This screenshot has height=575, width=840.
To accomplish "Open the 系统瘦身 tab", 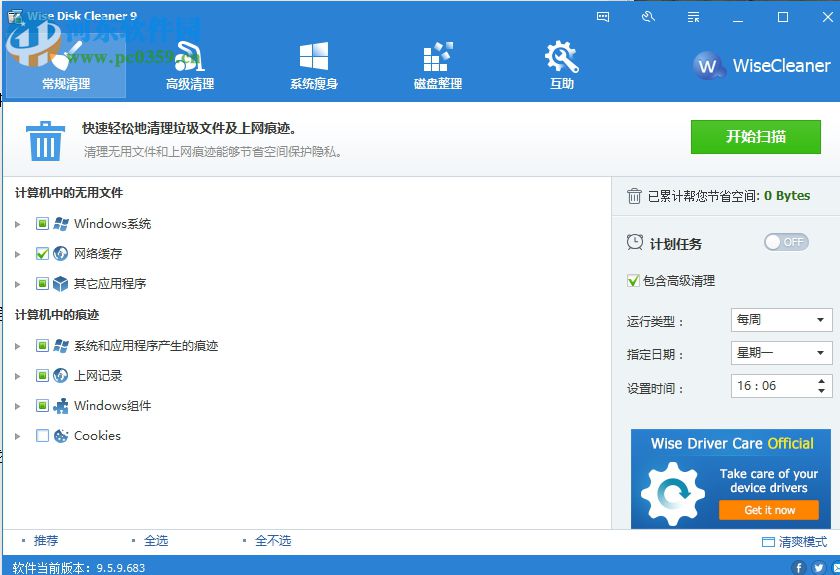I will [314, 66].
